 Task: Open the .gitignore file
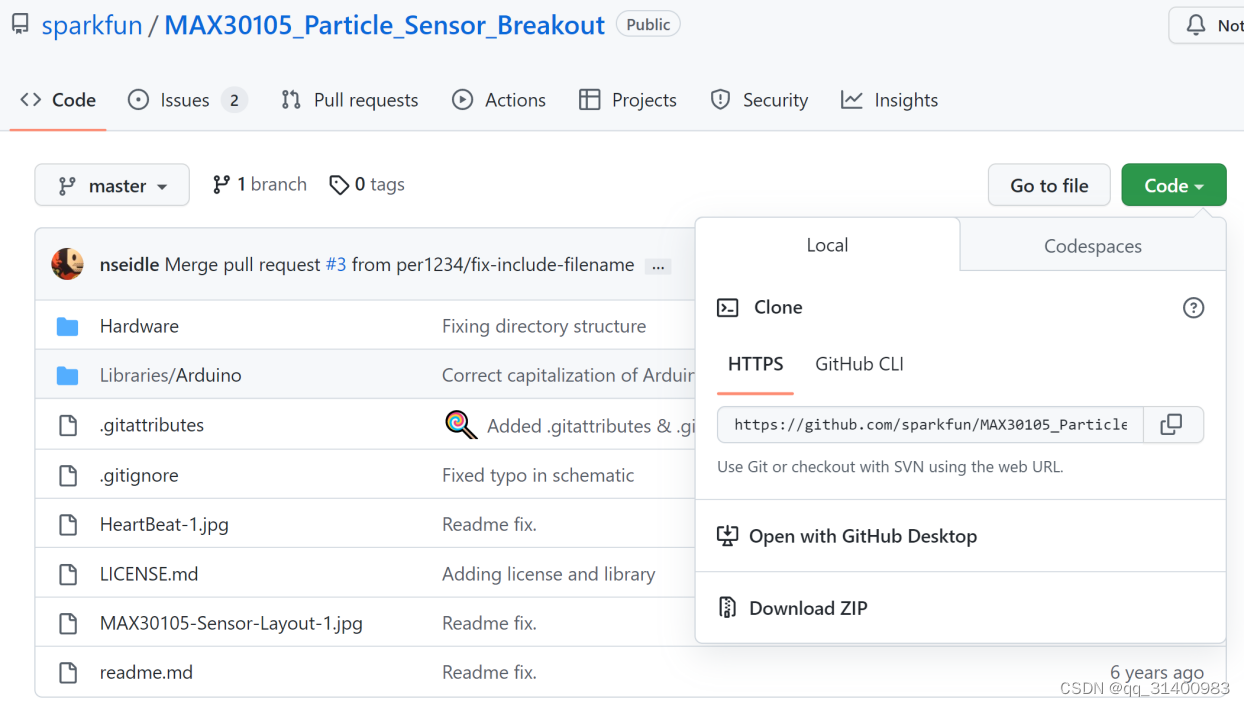[139, 475]
